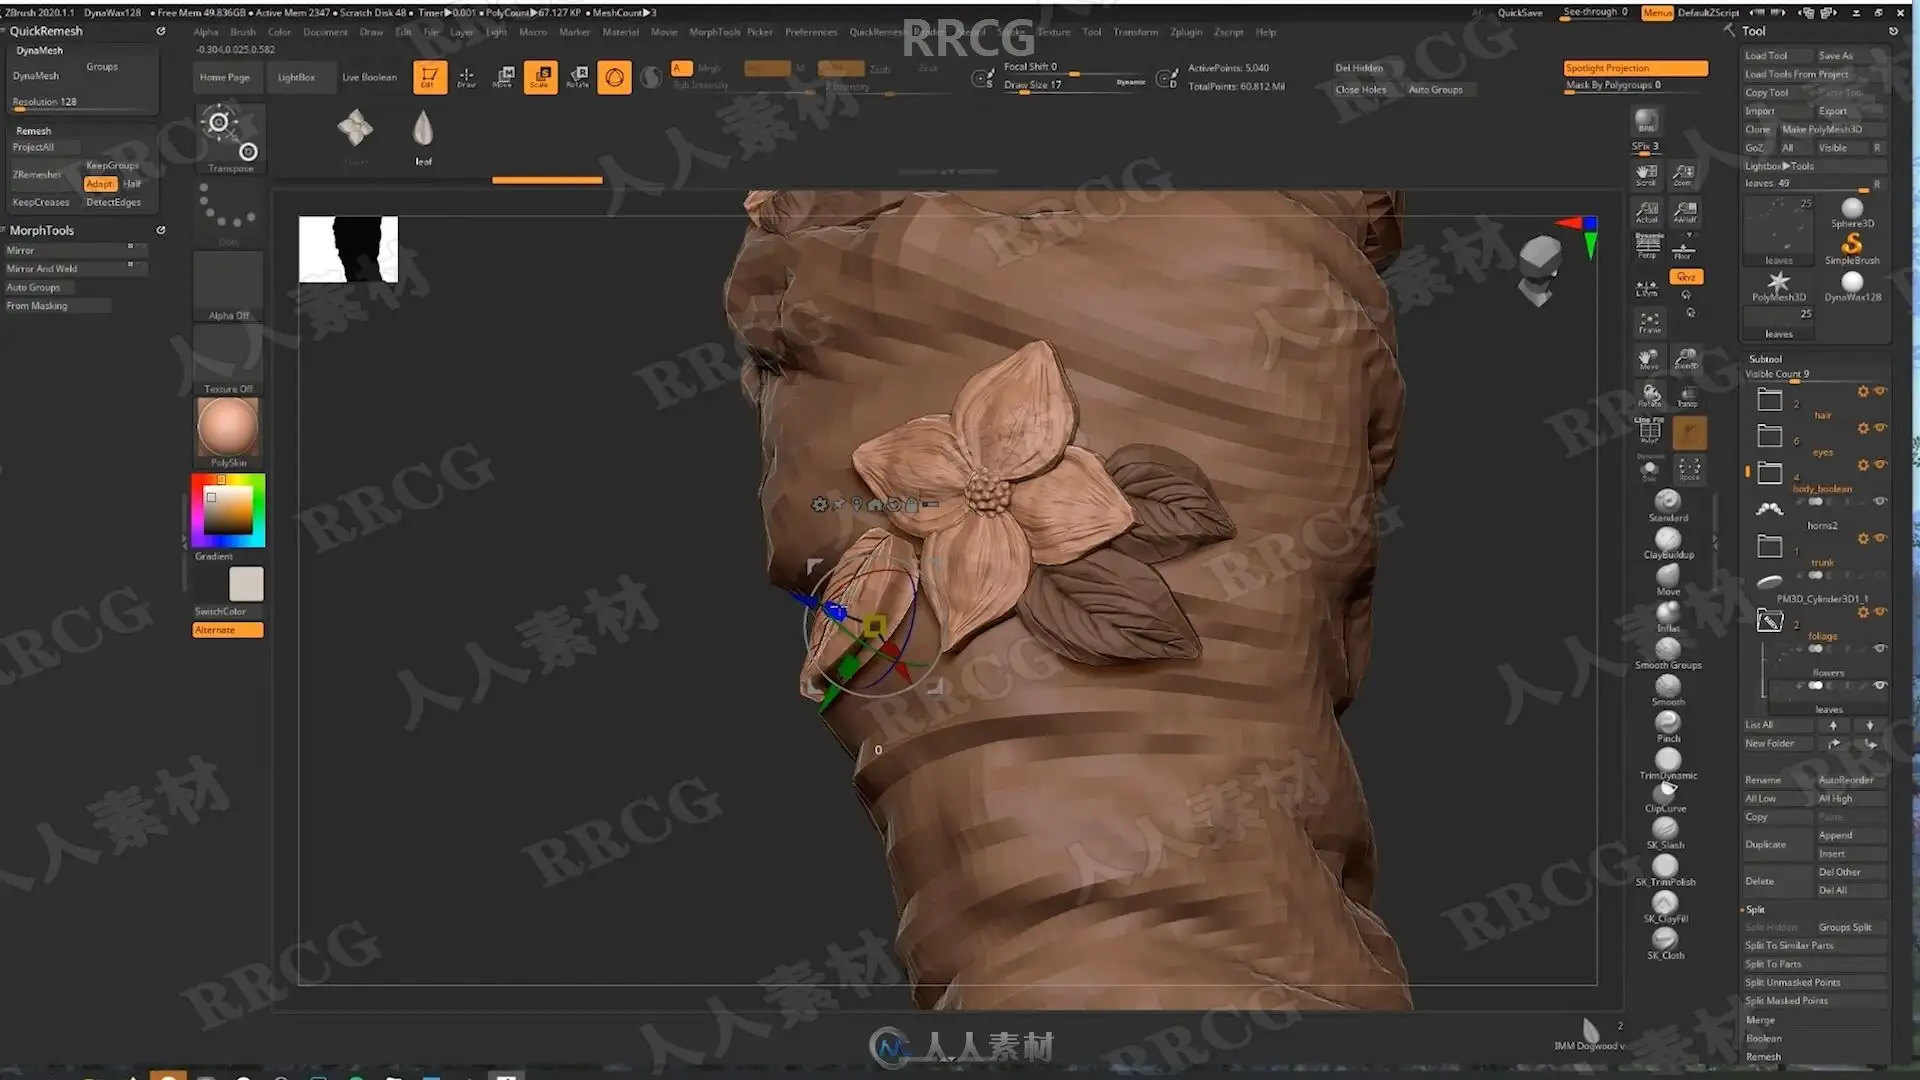Screen dimensions: 1920x1080
Task: Click Split To Parts button
Action: pos(1815,964)
